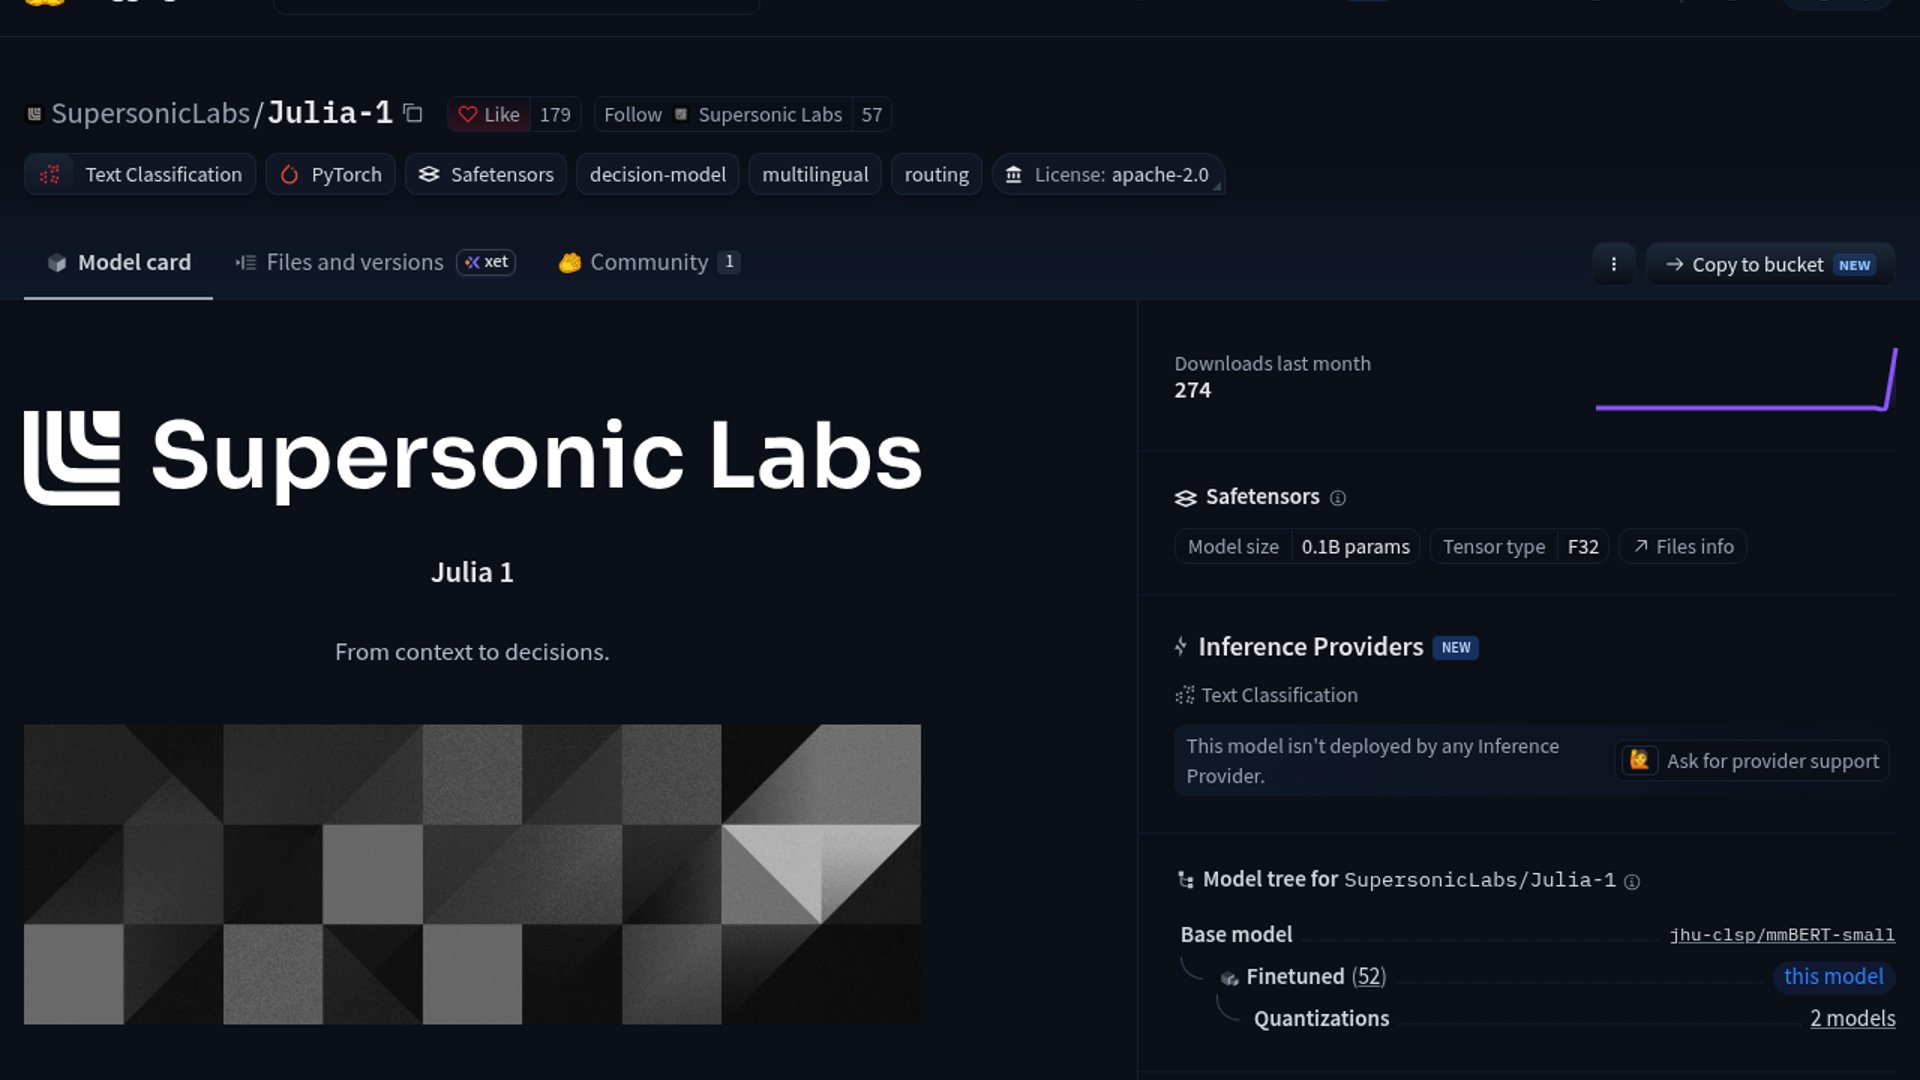Click the PyTorch flame icon

pos(289,174)
